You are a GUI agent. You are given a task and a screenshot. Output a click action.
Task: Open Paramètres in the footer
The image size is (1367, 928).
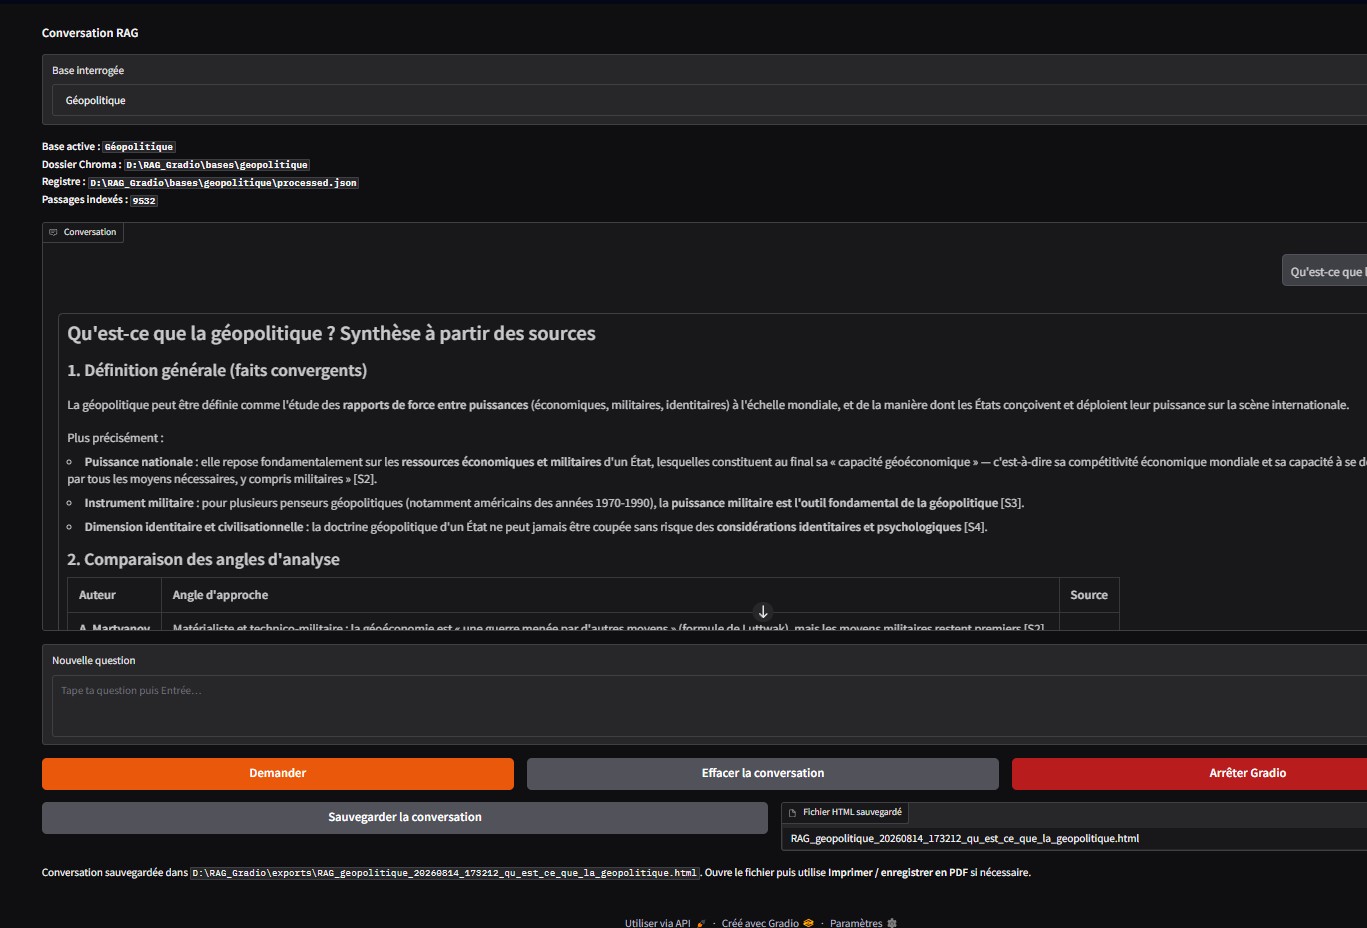tap(856, 923)
